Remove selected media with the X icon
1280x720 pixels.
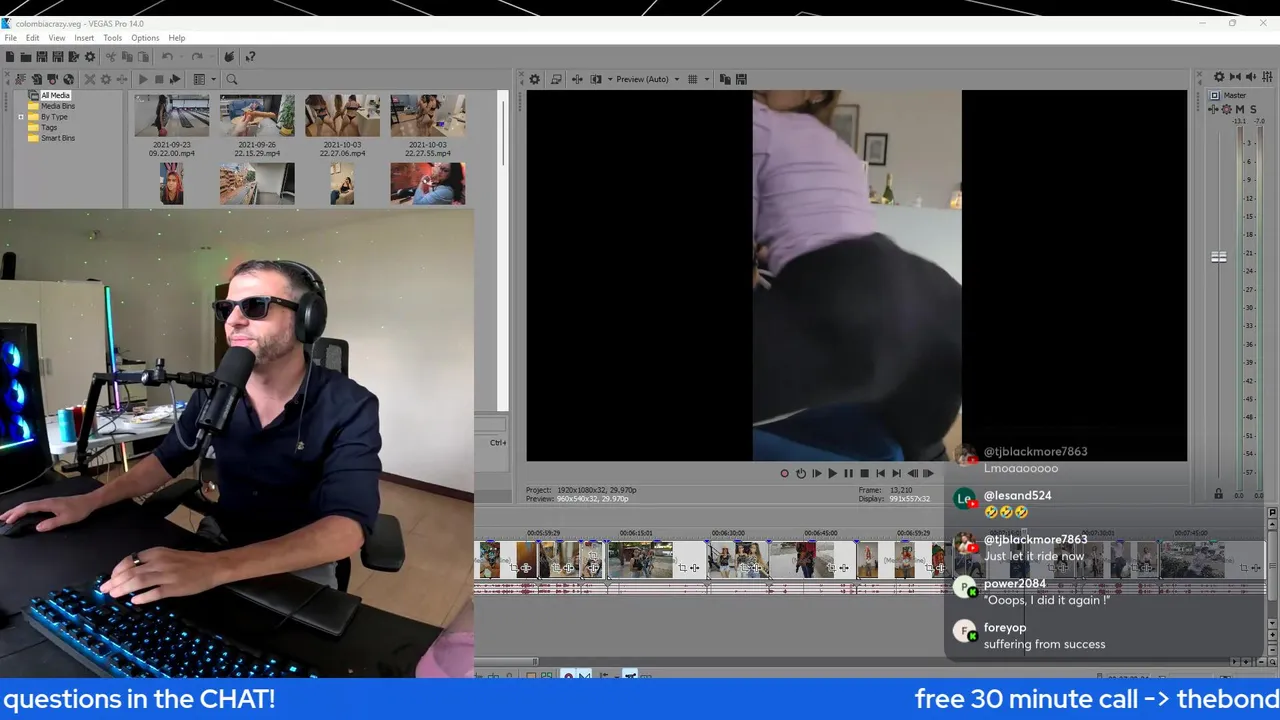[89, 79]
